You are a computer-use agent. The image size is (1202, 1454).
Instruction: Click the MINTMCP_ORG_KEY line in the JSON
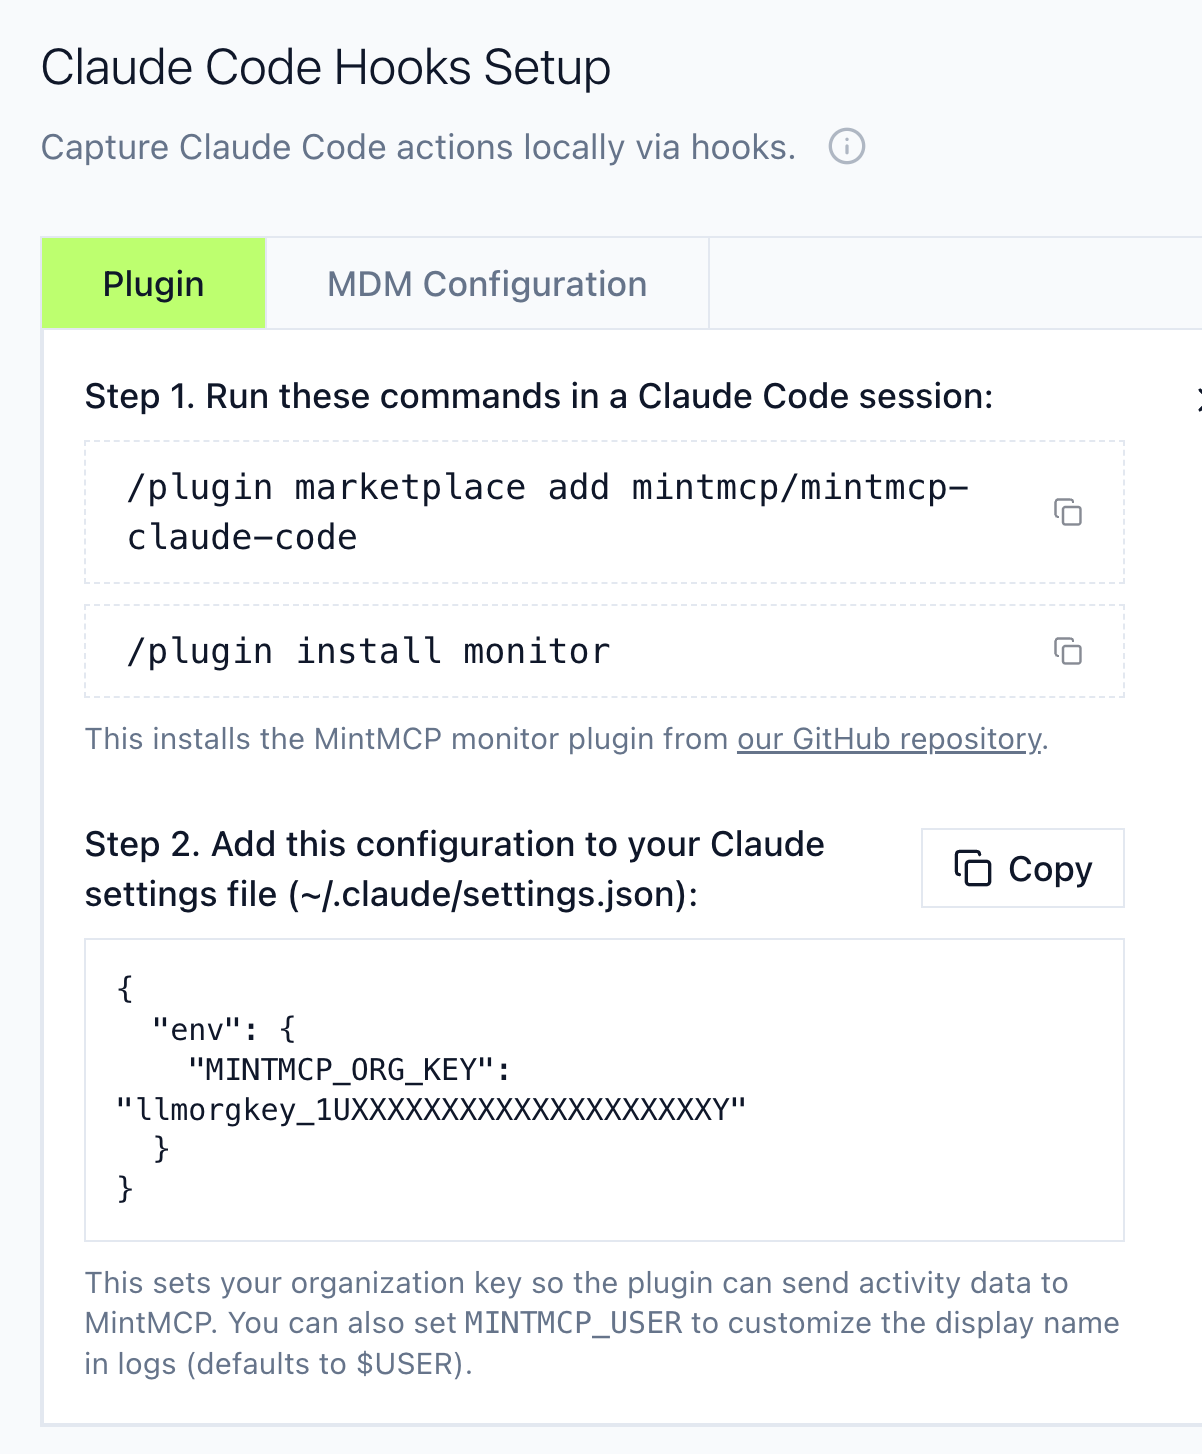pos(349,1070)
